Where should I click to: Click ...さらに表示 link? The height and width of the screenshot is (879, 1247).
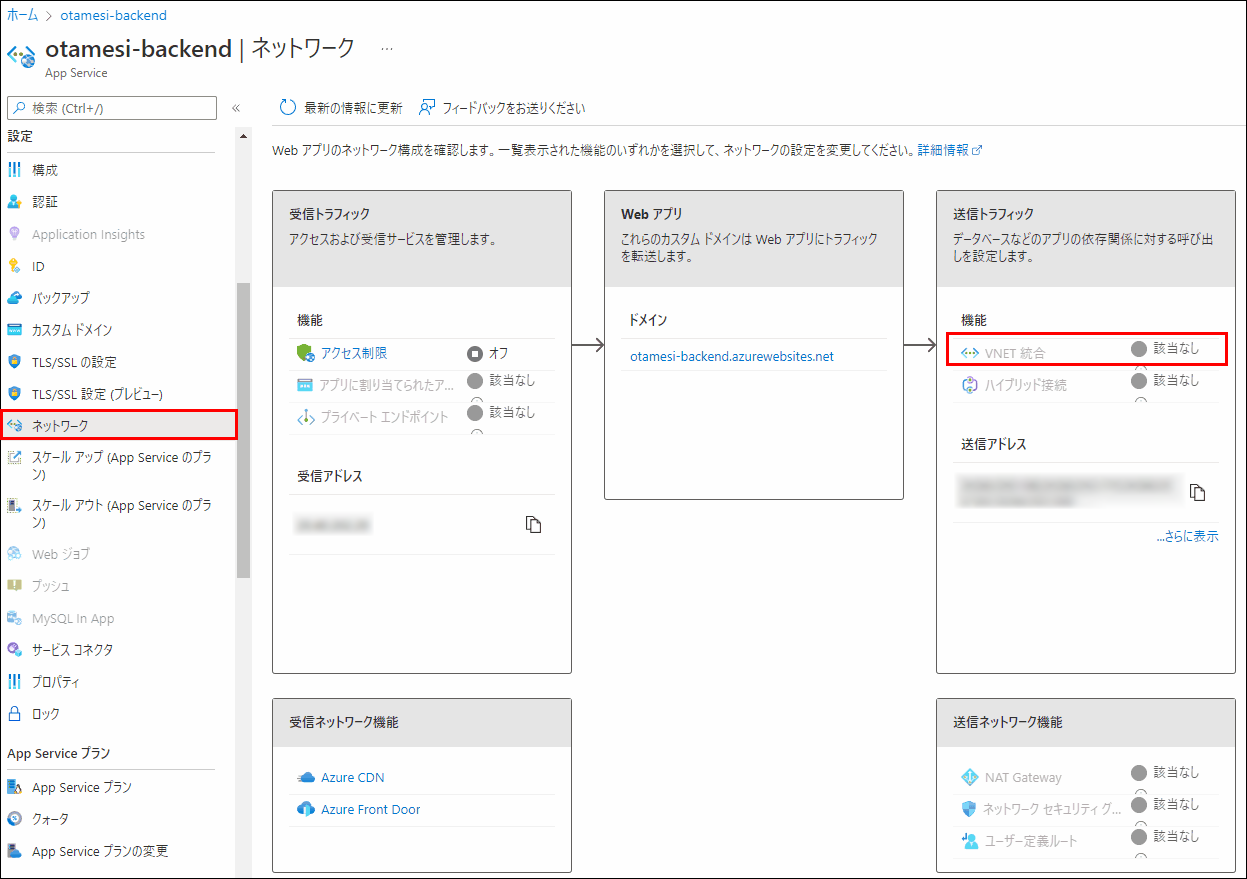(x=1188, y=536)
